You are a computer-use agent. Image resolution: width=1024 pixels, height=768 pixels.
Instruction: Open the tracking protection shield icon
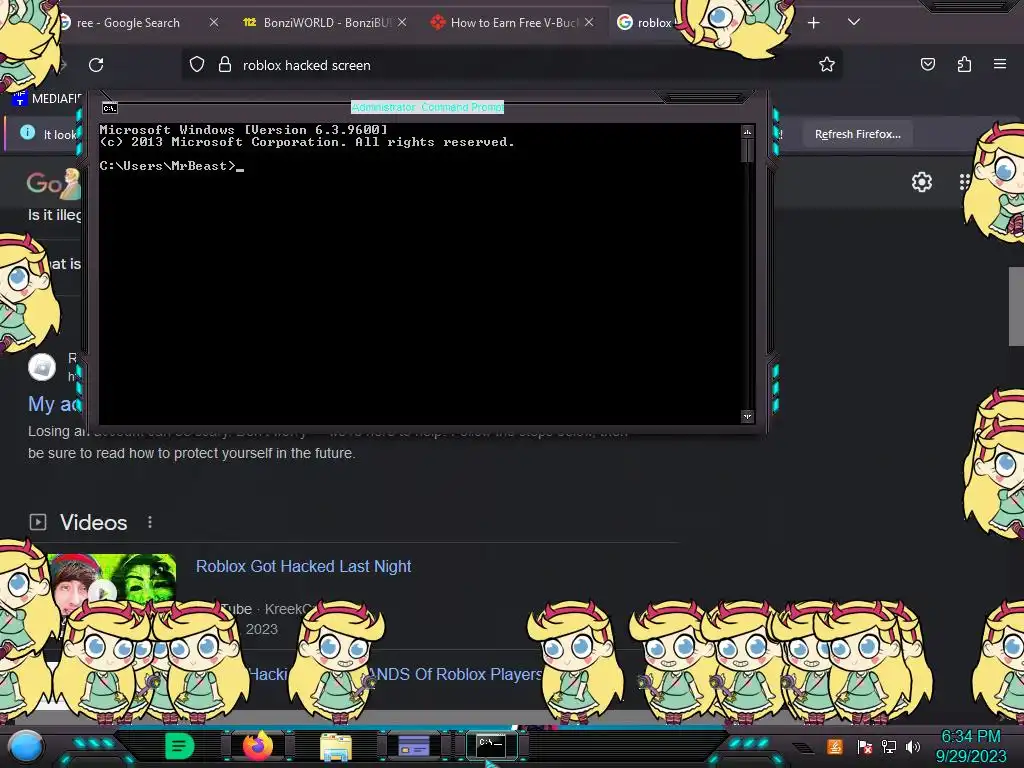tap(197, 64)
